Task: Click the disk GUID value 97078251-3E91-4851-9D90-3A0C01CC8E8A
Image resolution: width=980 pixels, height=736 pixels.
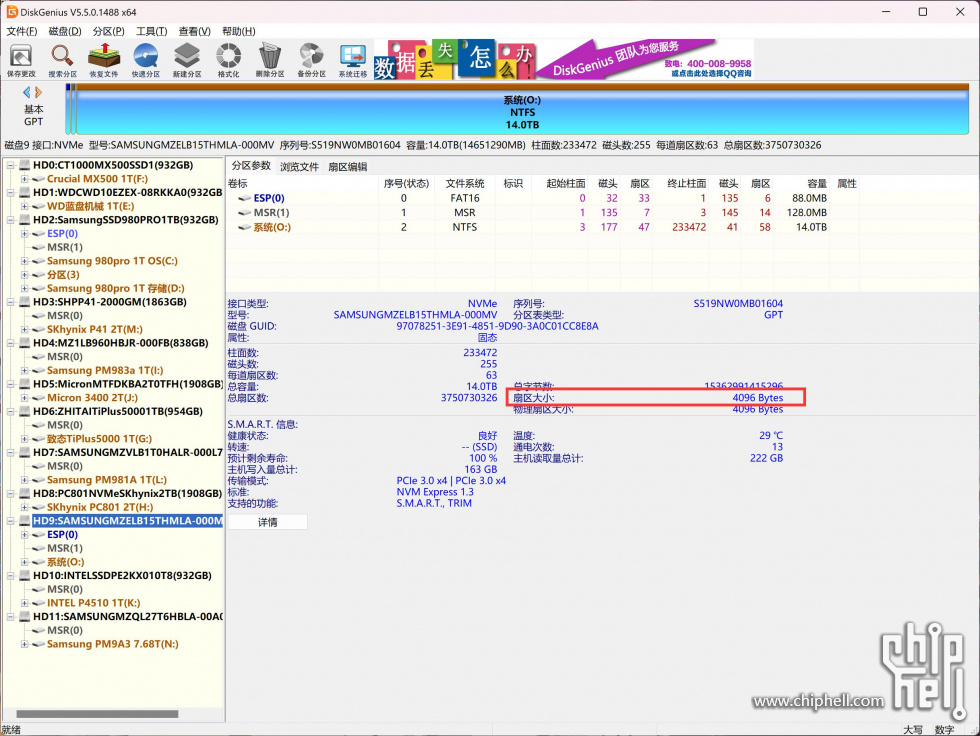Action: [497, 326]
